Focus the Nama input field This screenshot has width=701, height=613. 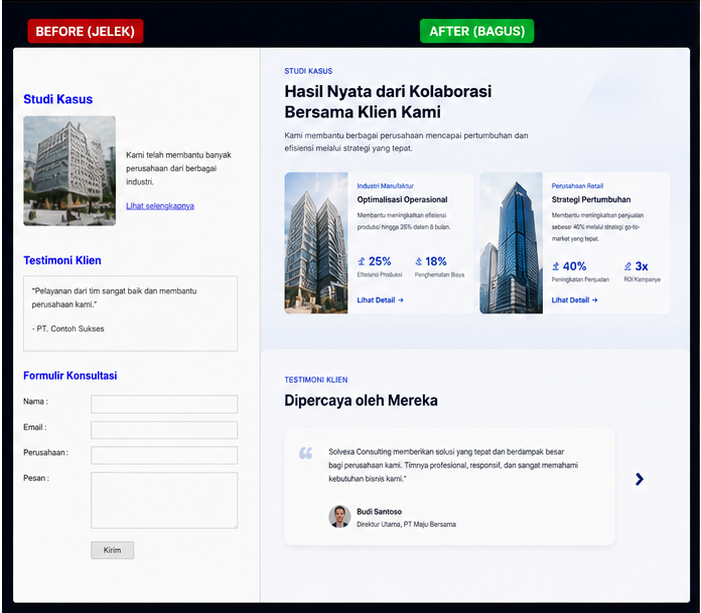point(164,404)
